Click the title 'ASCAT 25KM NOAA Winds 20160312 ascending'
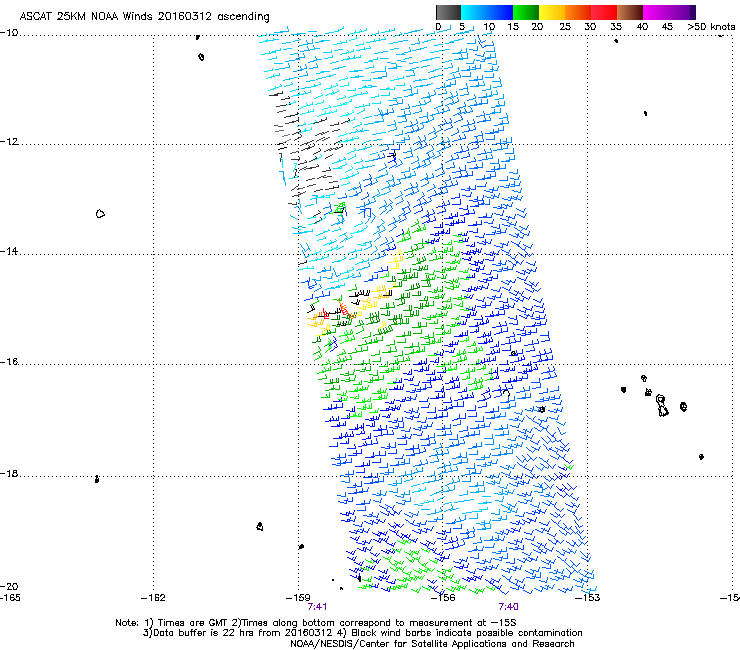This screenshot has height=650, width=740. (x=144, y=17)
